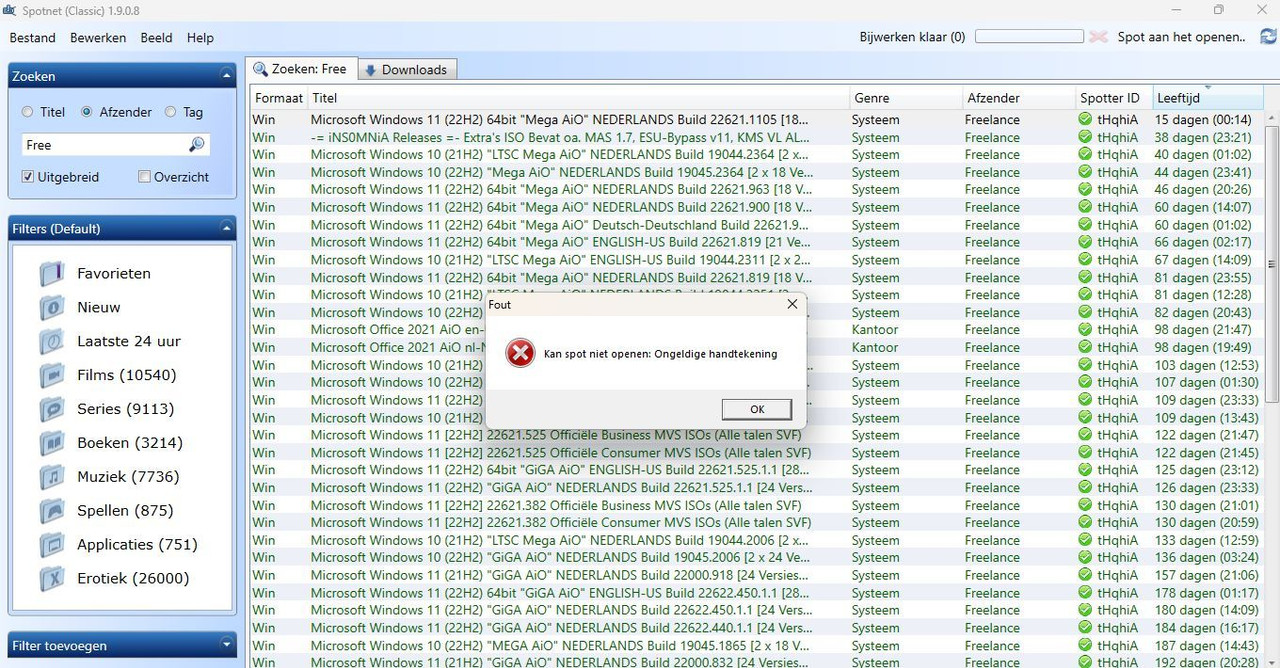Screen dimensions: 1280x668
Task: Click the Erotiek (26000) category icon
Action: pos(51,579)
